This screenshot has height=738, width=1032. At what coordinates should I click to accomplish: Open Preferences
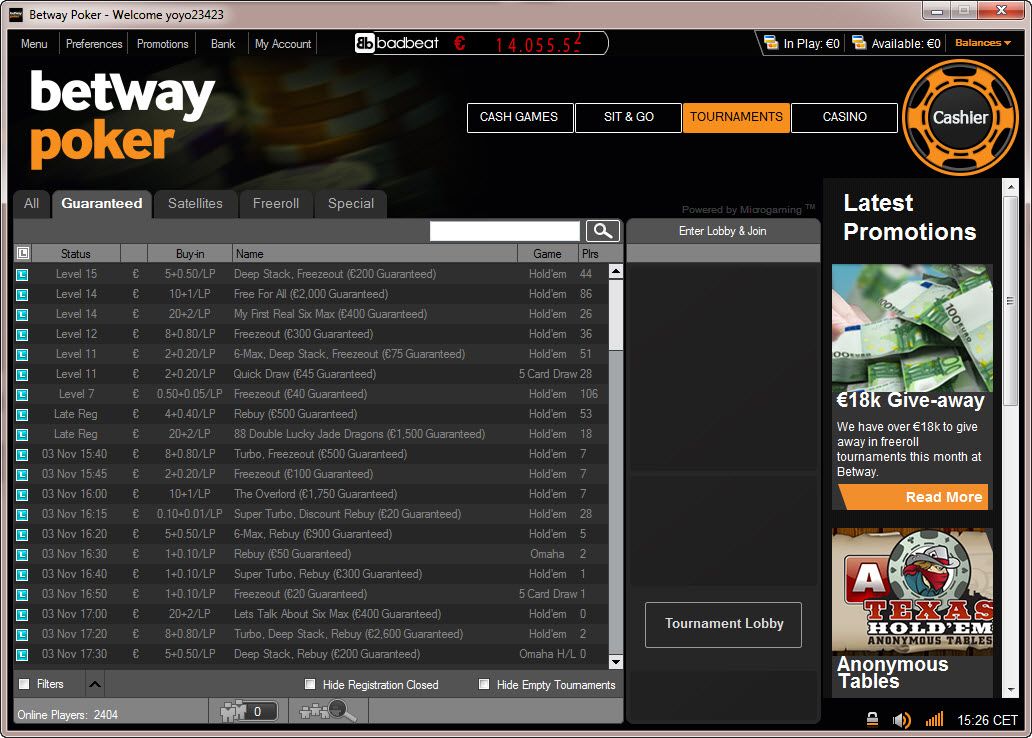click(94, 43)
